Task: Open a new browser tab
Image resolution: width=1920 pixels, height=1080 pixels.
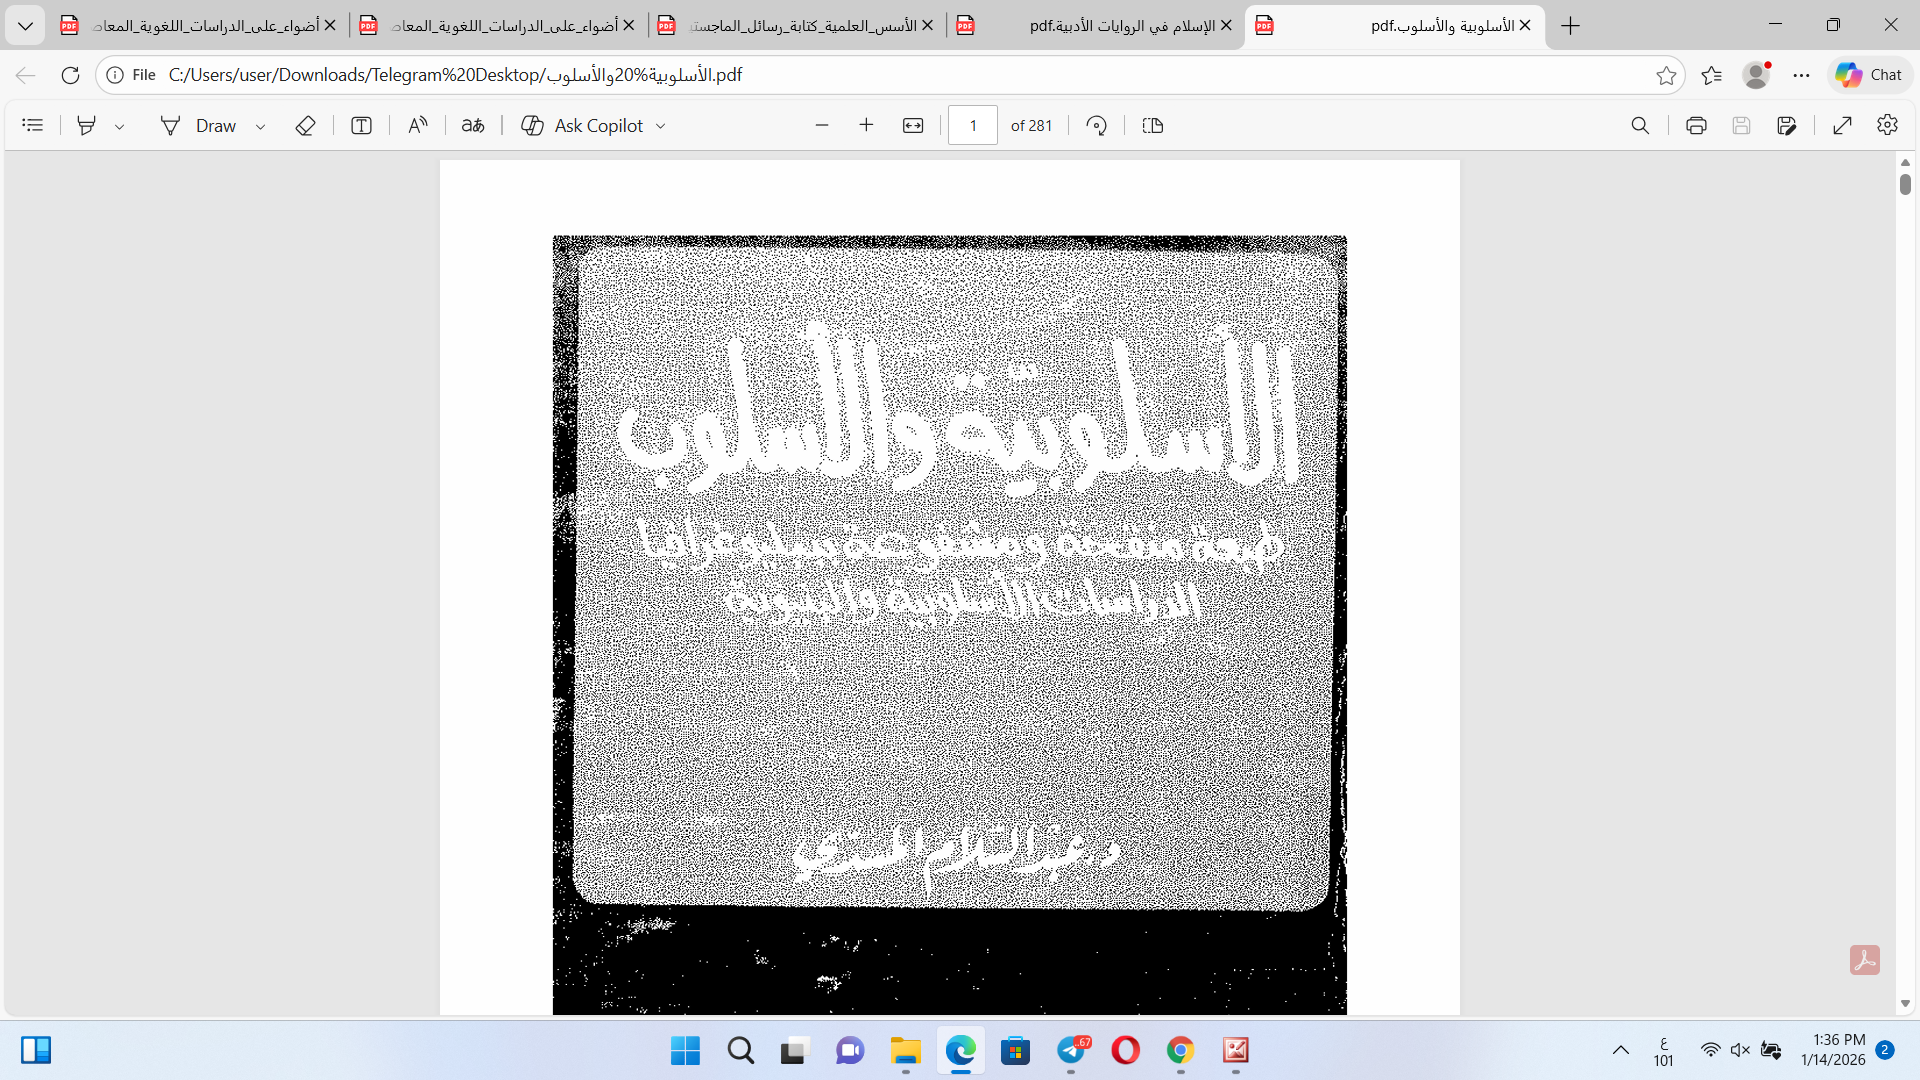Action: pos(1571,25)
